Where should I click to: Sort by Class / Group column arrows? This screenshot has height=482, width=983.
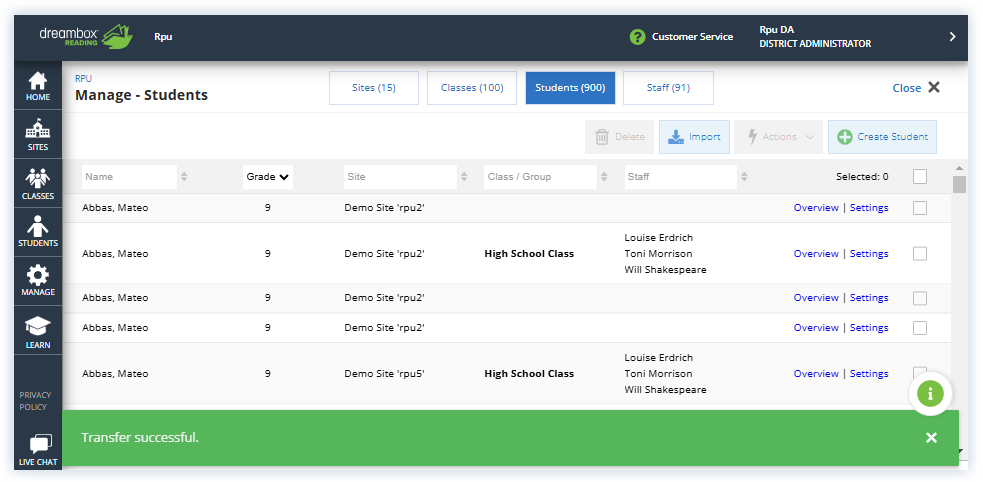click(x=604, y=177)
